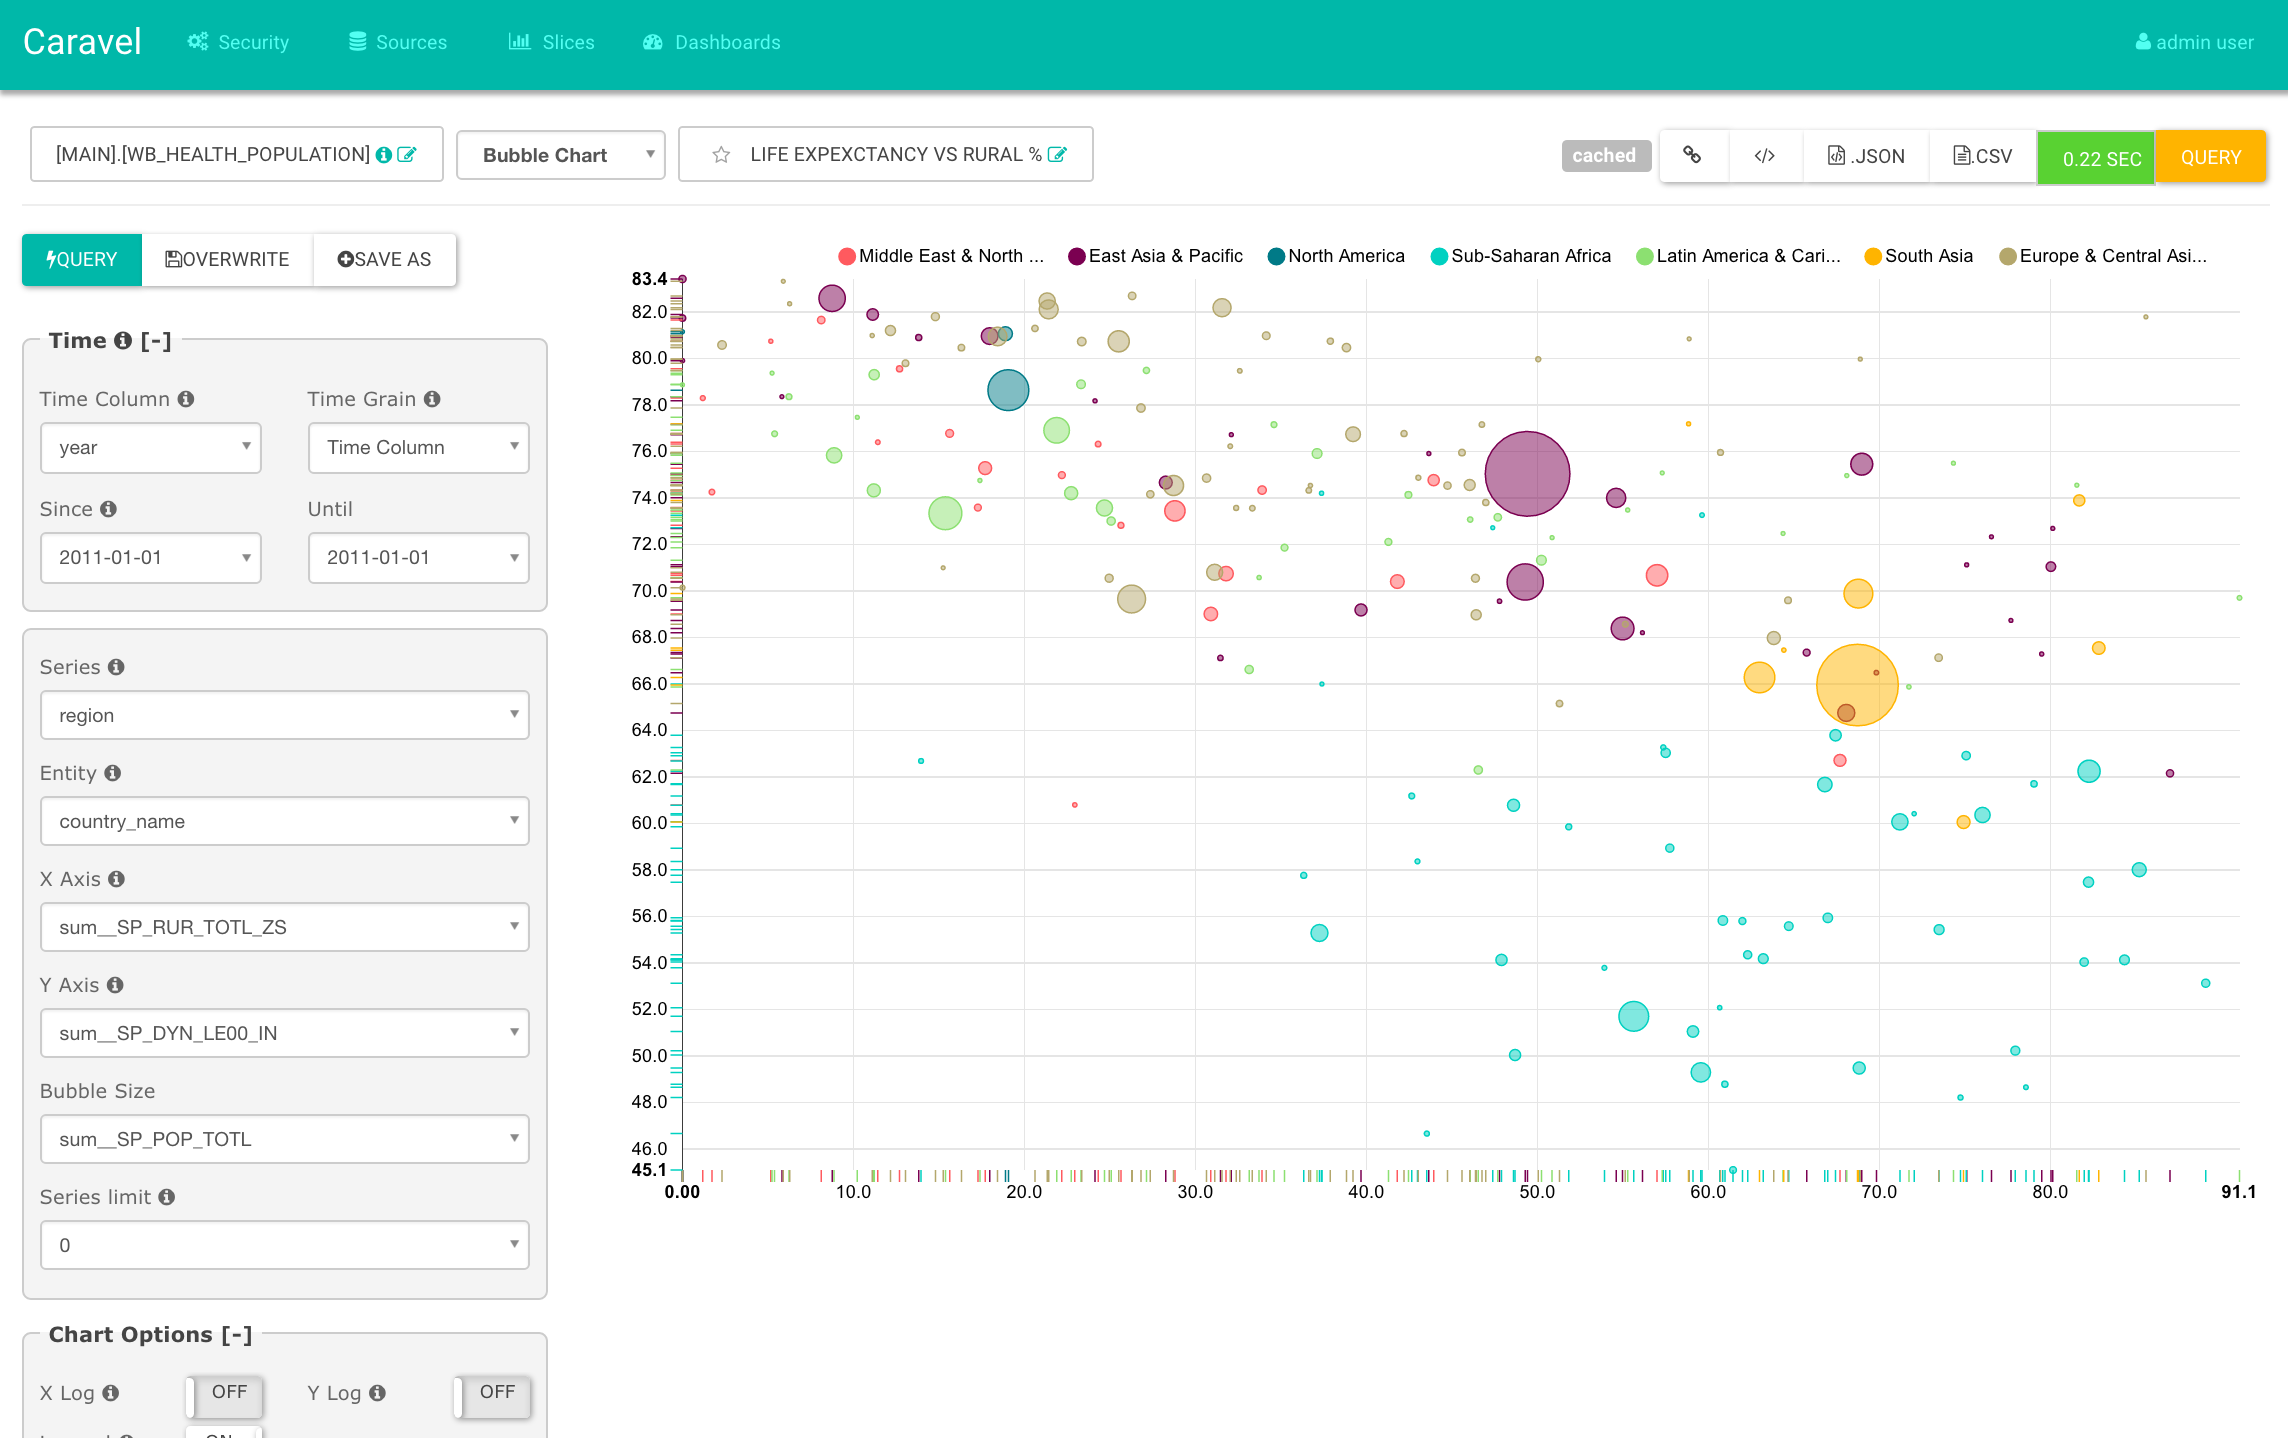This screenshot has width=2288, height=1438.
Task: Open the Since date dropdown
Action: pos(150,557)
